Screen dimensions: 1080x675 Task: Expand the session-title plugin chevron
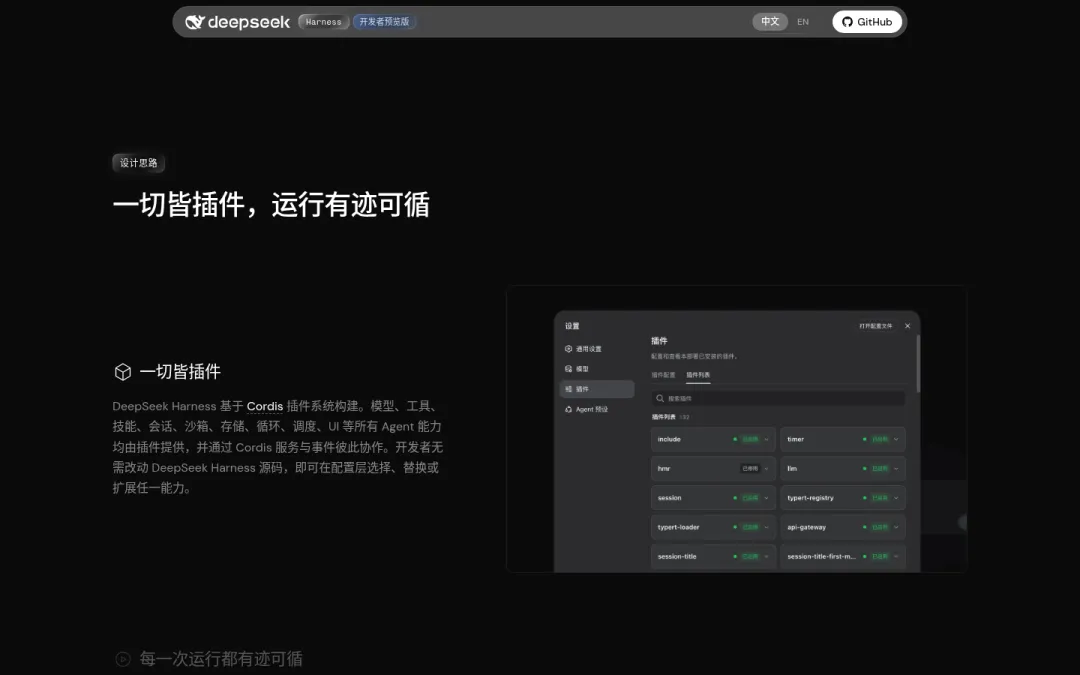(x=767, y=557)
